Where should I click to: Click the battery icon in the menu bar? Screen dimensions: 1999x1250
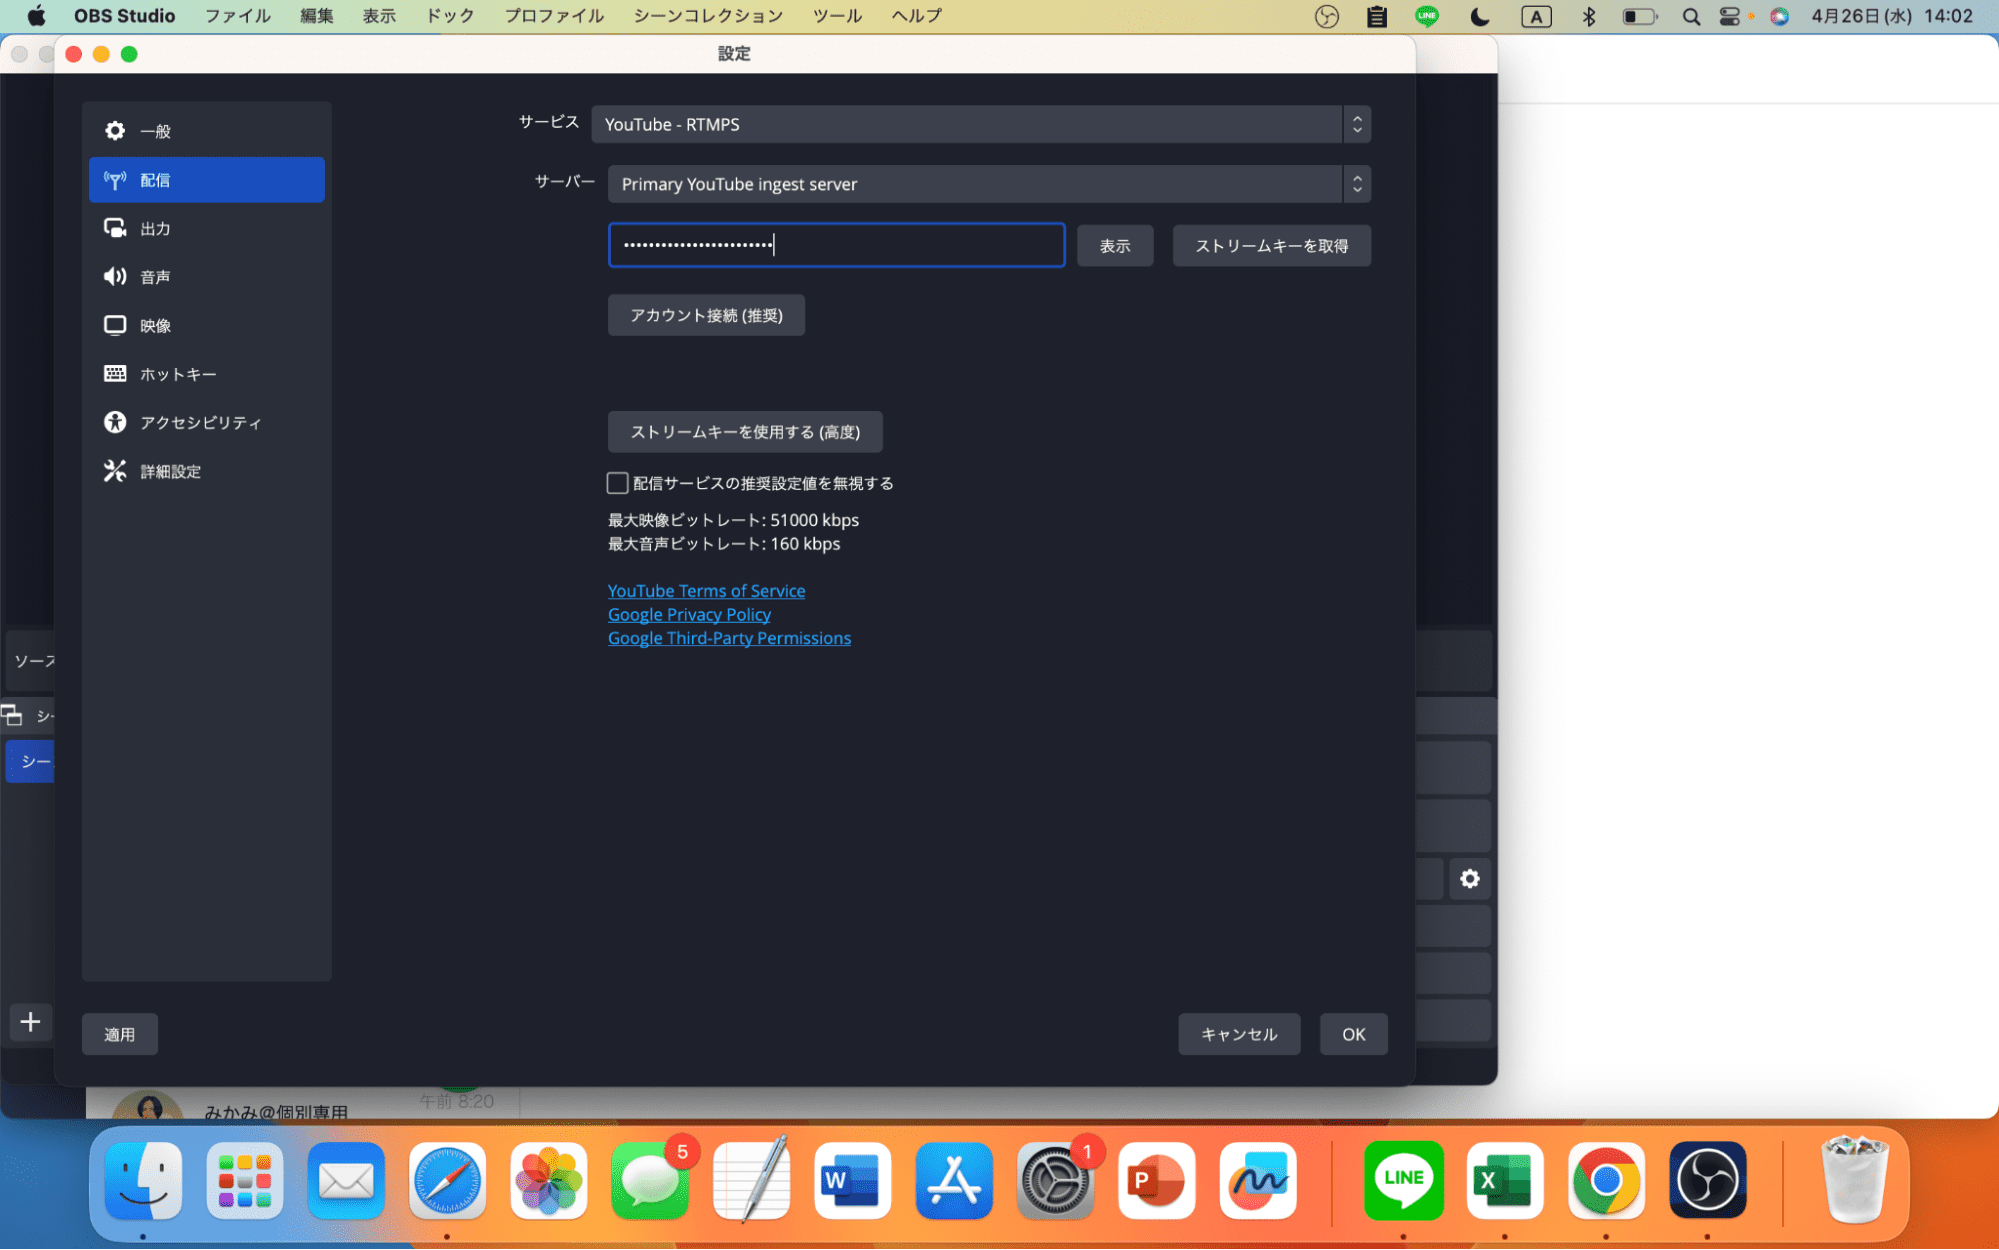coord(1639,16)
